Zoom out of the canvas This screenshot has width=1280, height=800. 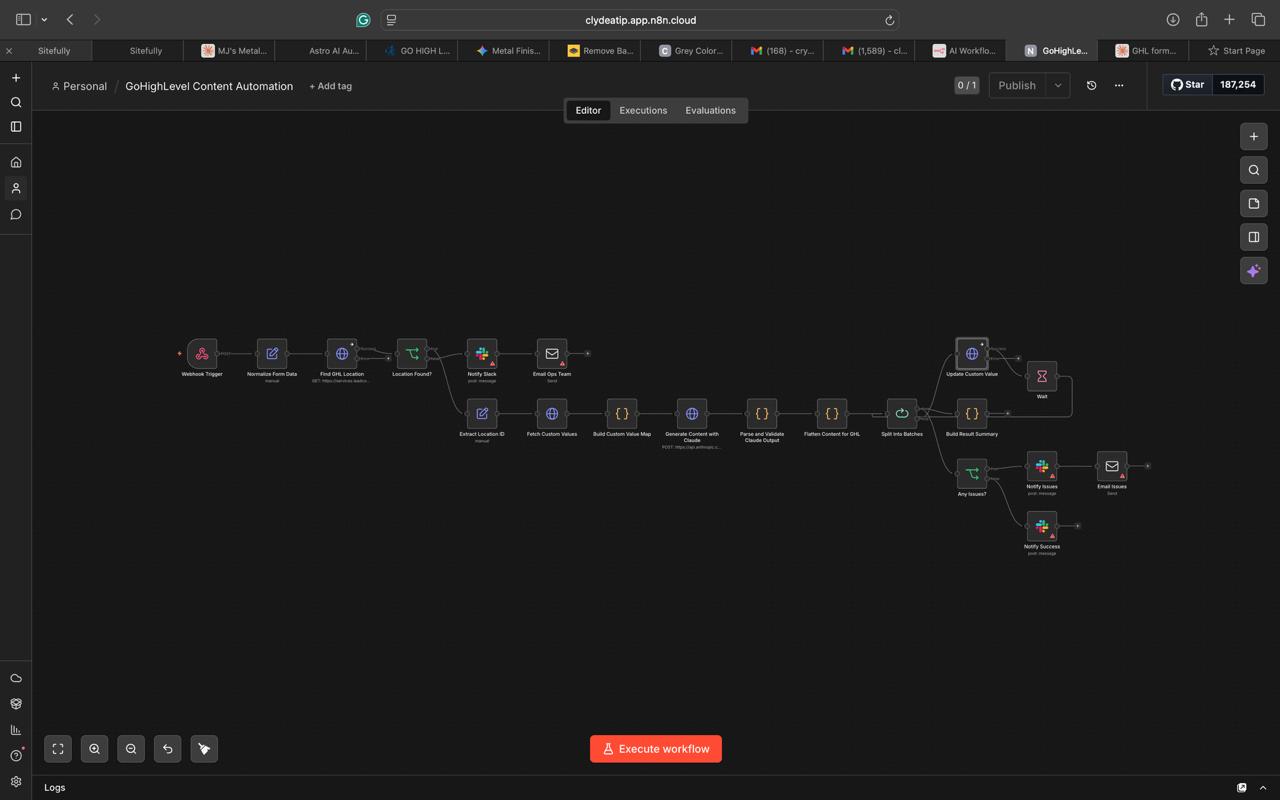pyautogui.click(x=131, y=749)
